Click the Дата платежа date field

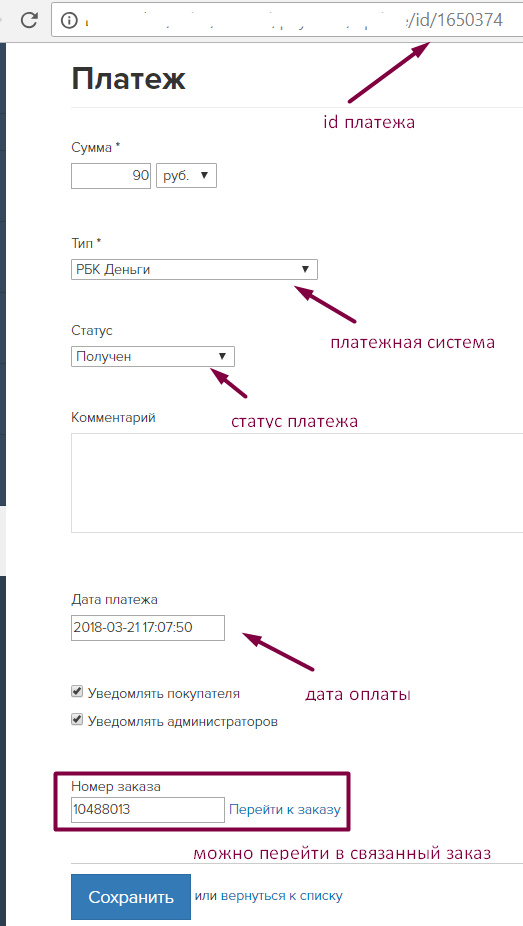click(x=148, y=628)
